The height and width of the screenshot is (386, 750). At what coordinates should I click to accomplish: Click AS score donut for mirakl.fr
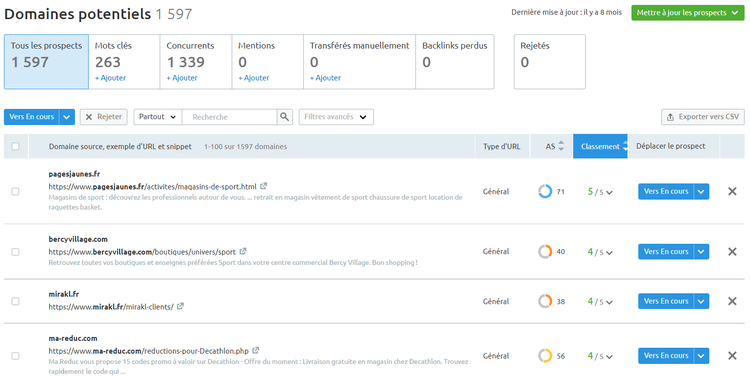tap(545, 301)
